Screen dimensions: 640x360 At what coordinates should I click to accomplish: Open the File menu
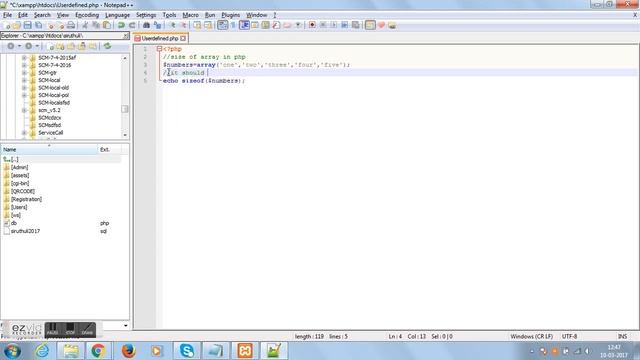[7, 15]
